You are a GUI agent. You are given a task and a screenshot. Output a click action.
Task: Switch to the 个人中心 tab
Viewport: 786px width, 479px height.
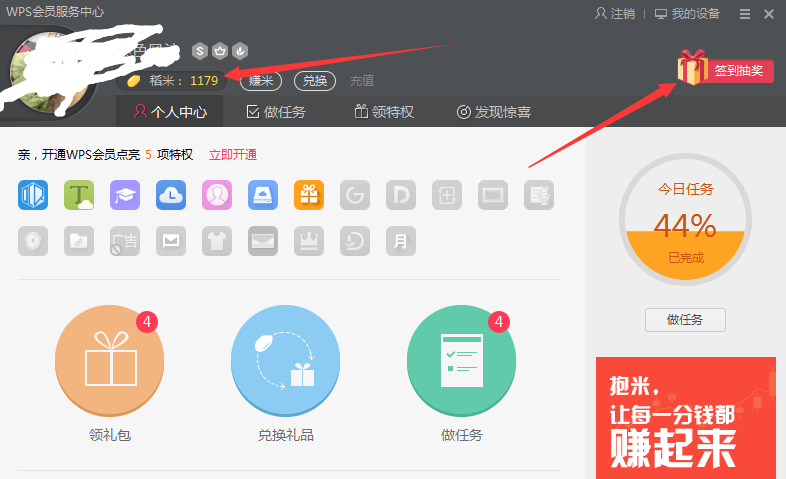tap(170, 112)
